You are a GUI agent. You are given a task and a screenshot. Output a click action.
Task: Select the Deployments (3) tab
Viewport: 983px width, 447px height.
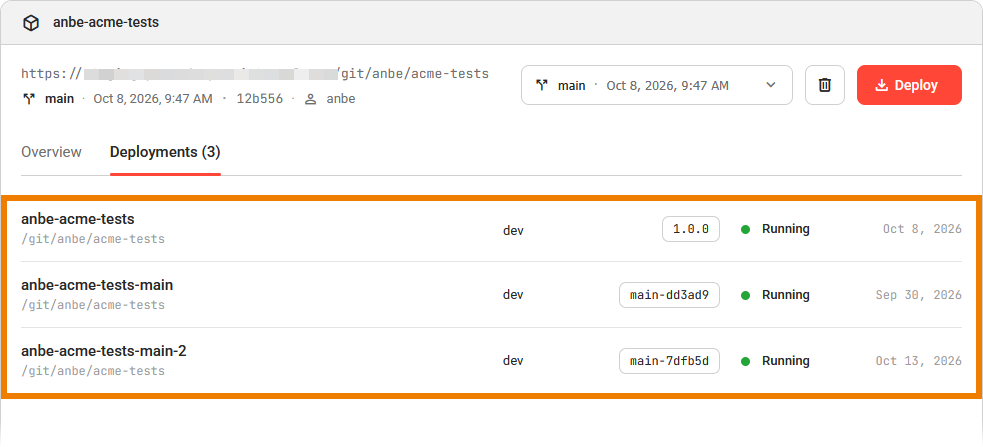click(165, 152)
